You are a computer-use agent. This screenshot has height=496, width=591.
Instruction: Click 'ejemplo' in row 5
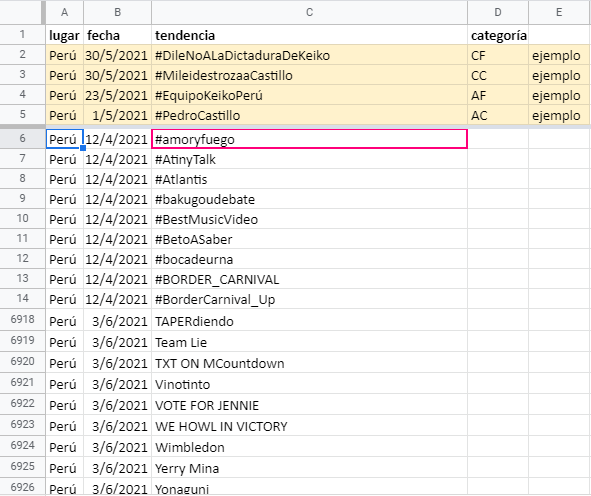(559, 115)
